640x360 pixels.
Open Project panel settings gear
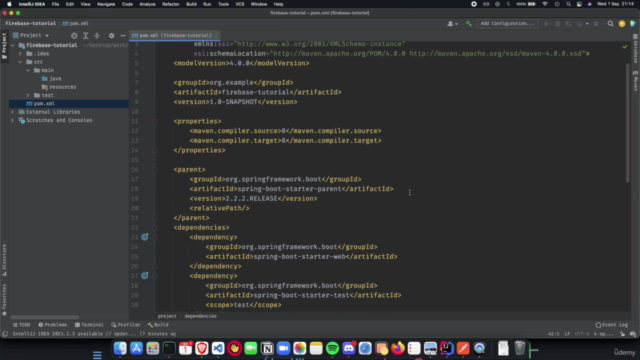pyautogui.click(x=111, y=36)
